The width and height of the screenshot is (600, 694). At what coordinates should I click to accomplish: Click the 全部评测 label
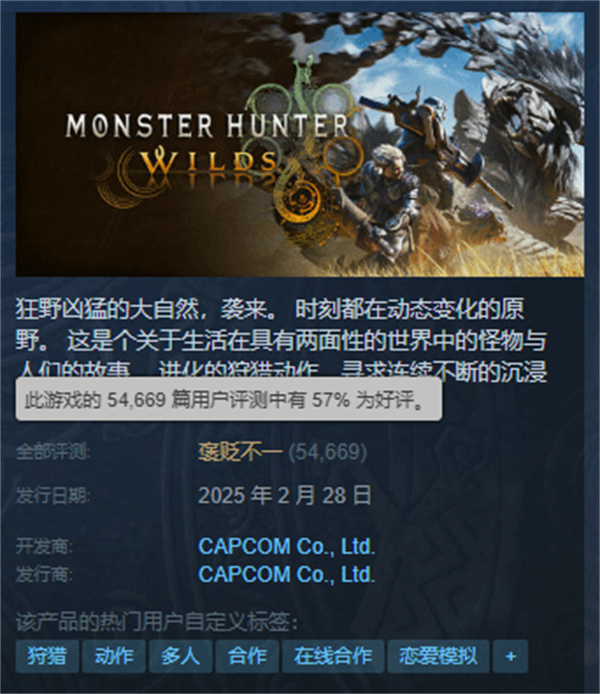(53, 452)
